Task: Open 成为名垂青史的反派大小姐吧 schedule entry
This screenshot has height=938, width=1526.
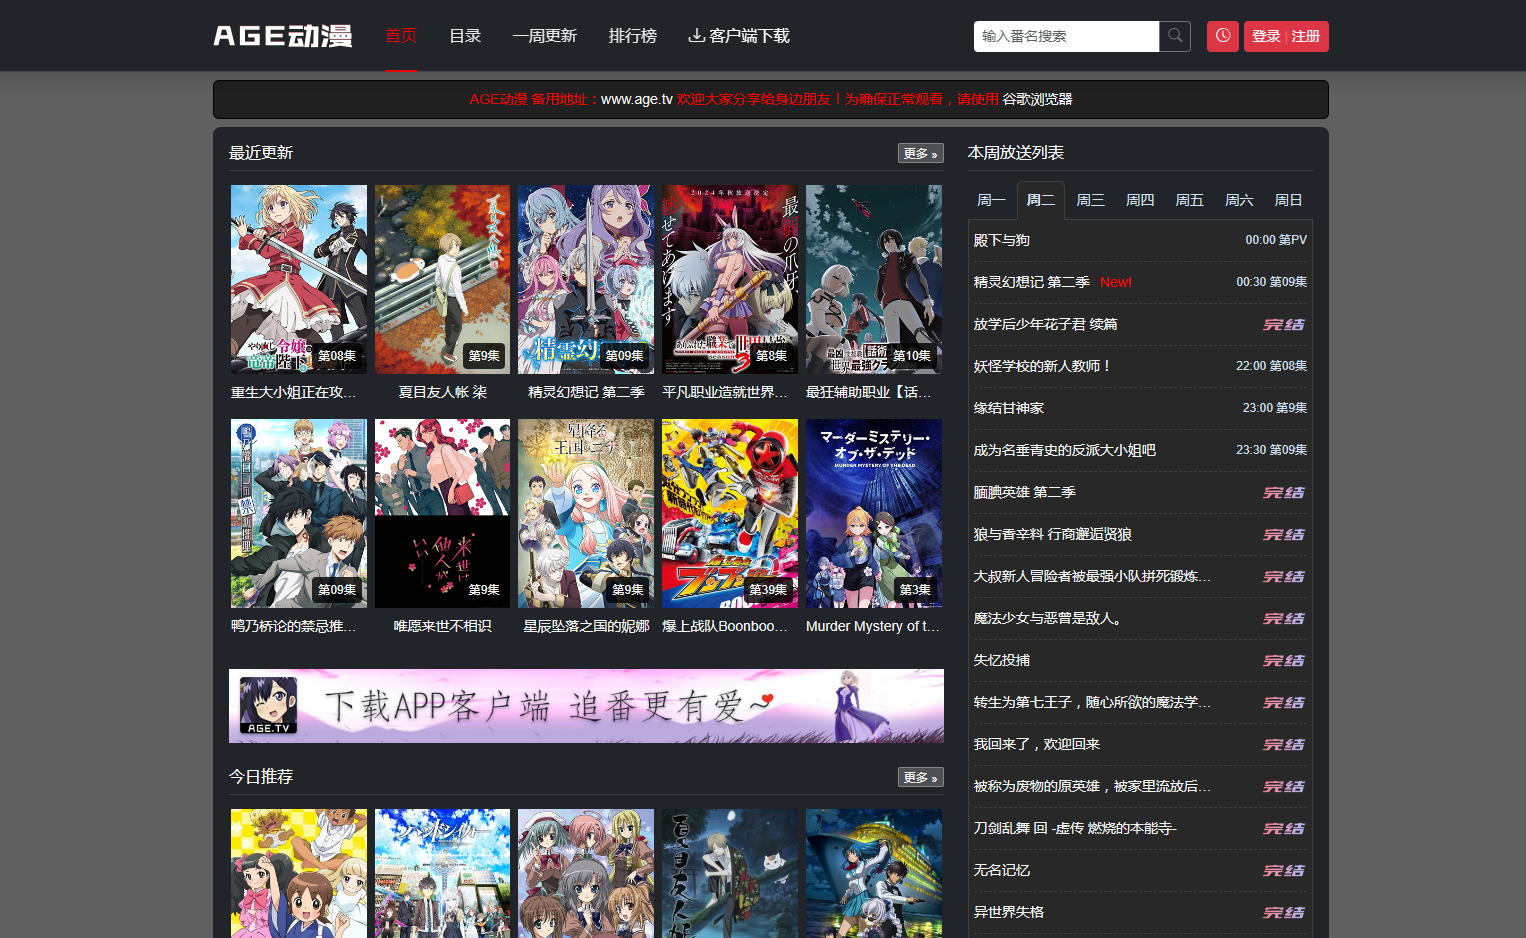Action: (1065, 450)
